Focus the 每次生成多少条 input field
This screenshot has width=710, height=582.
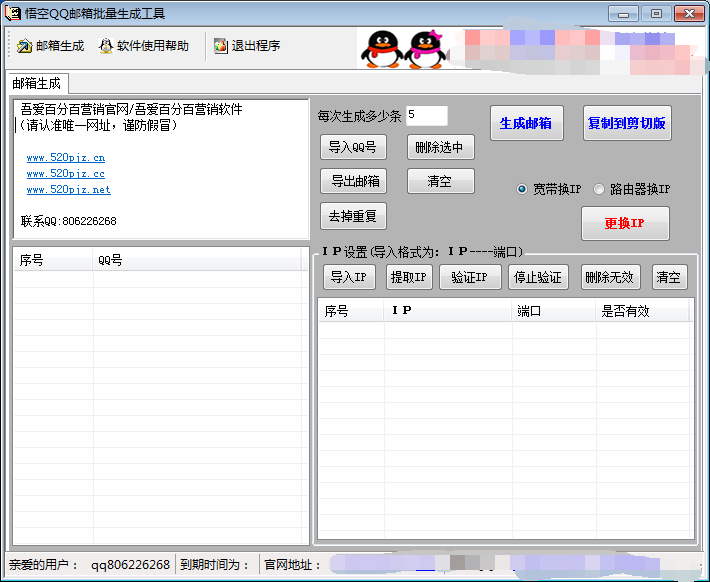[x=427, y=115]
